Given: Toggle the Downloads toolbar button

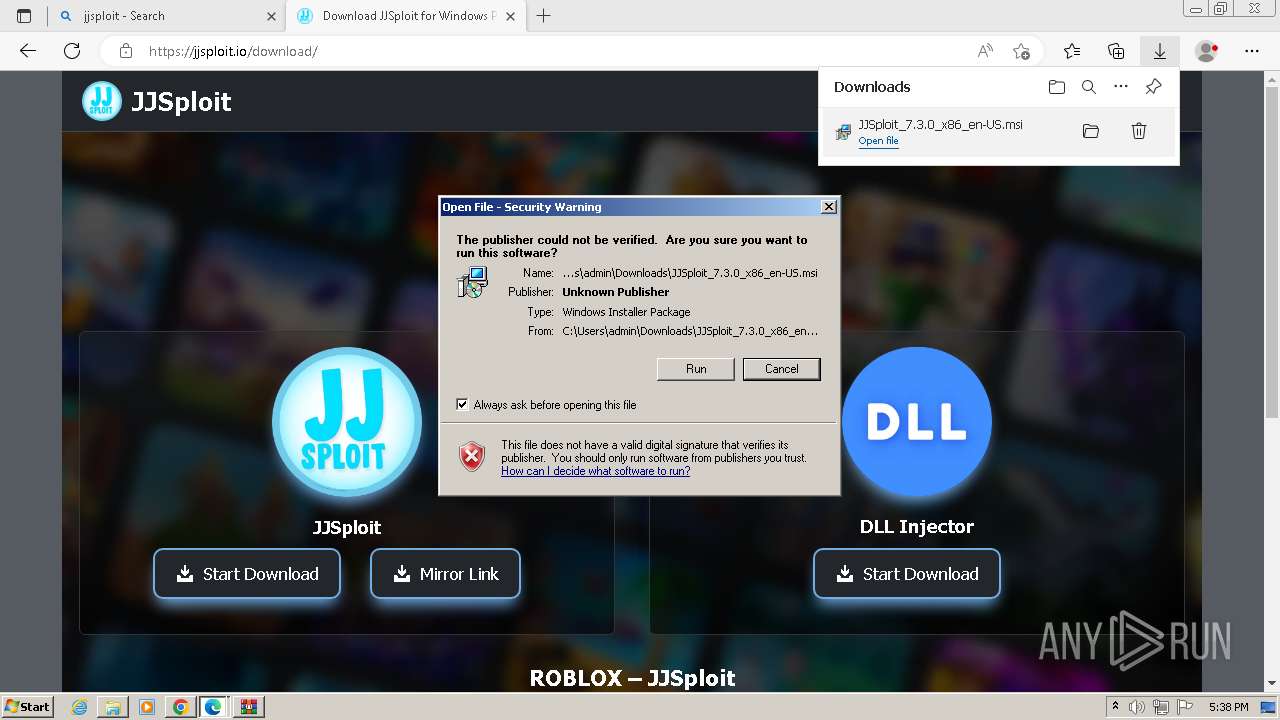Looking at the screenshot, I should [1160, 51].
